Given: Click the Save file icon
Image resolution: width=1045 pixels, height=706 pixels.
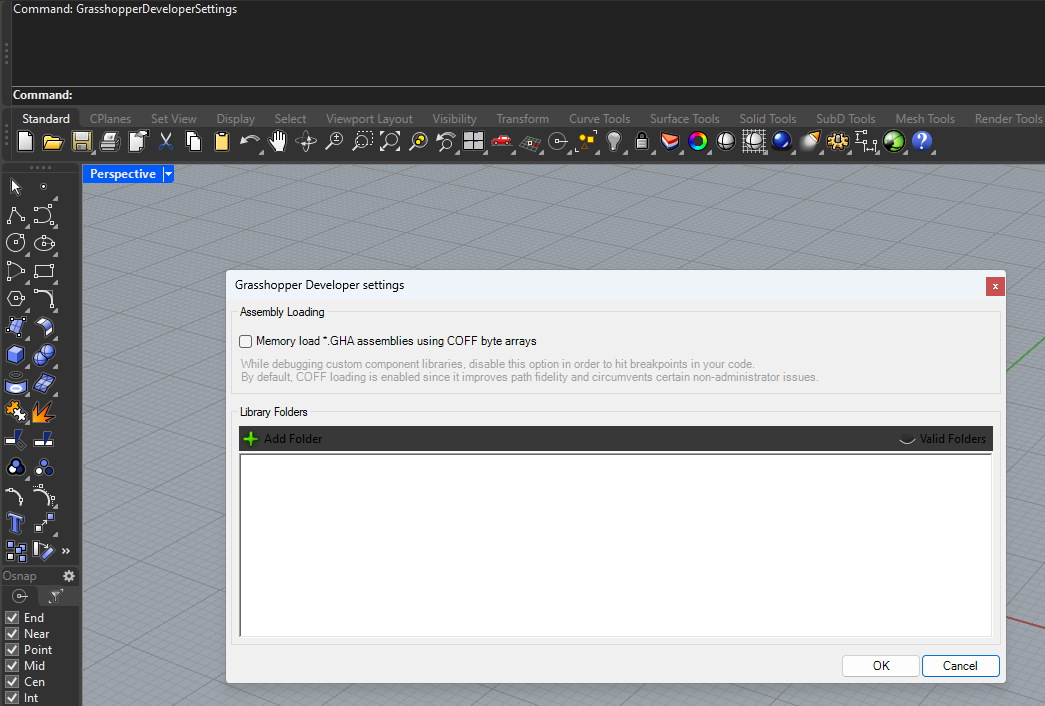Looking at the screenshot, I should pyautogui.click(x=81, y=141).
